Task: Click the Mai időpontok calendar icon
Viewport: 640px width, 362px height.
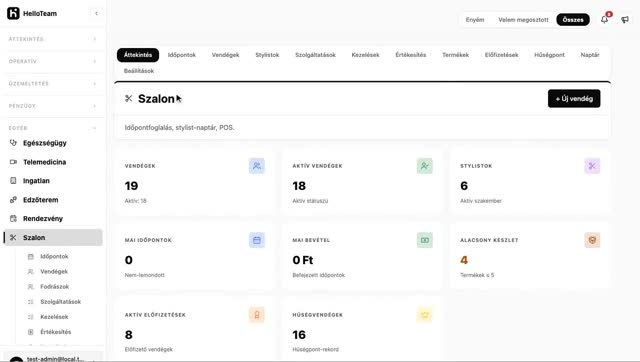Action: pyautogui.click(x=257, y=240)
